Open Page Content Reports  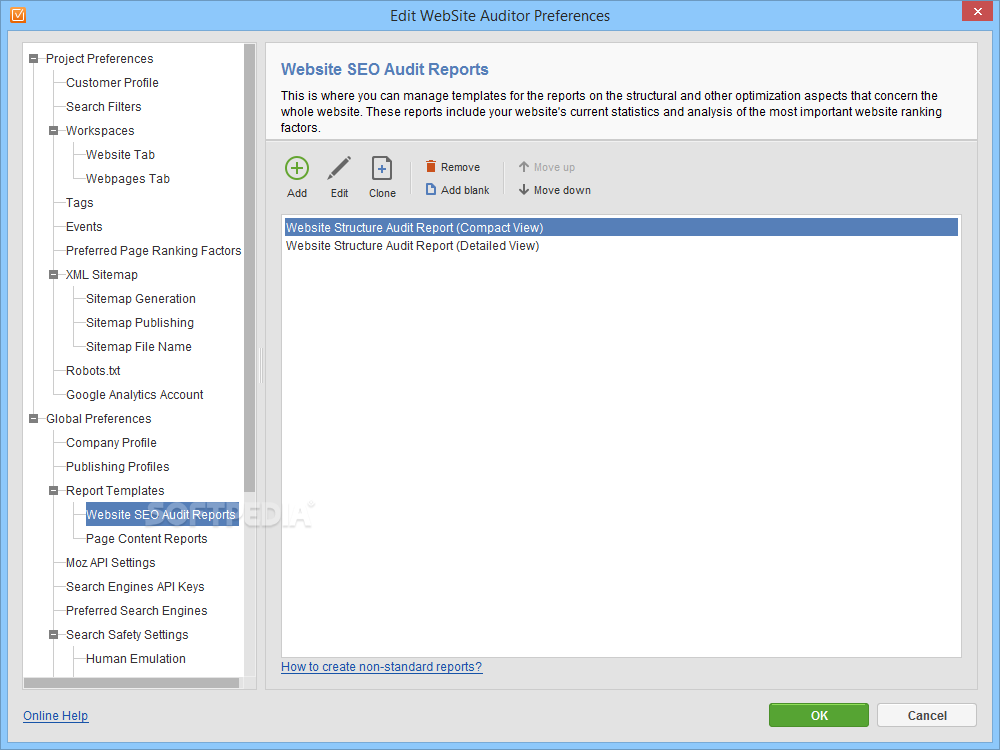click(146, 539)
